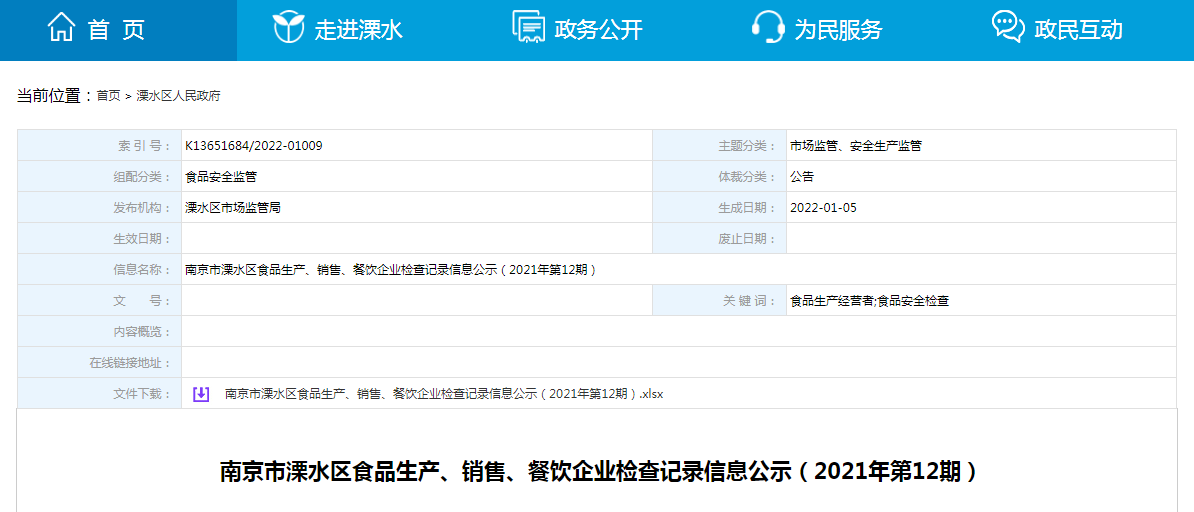This screenshot has height=512, width=1194.
Task: Open the 政民互动 navigation tab
Action: pyautogui.click(x=1077, y=30)
